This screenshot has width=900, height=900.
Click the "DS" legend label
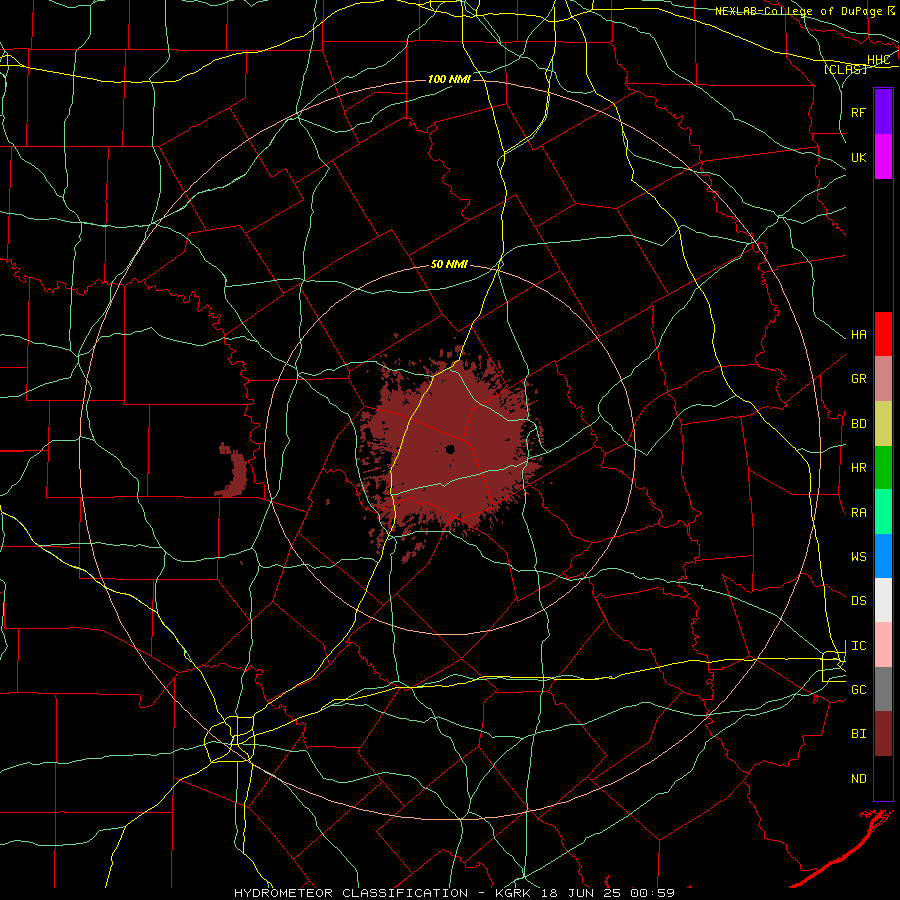coord(859,600)
